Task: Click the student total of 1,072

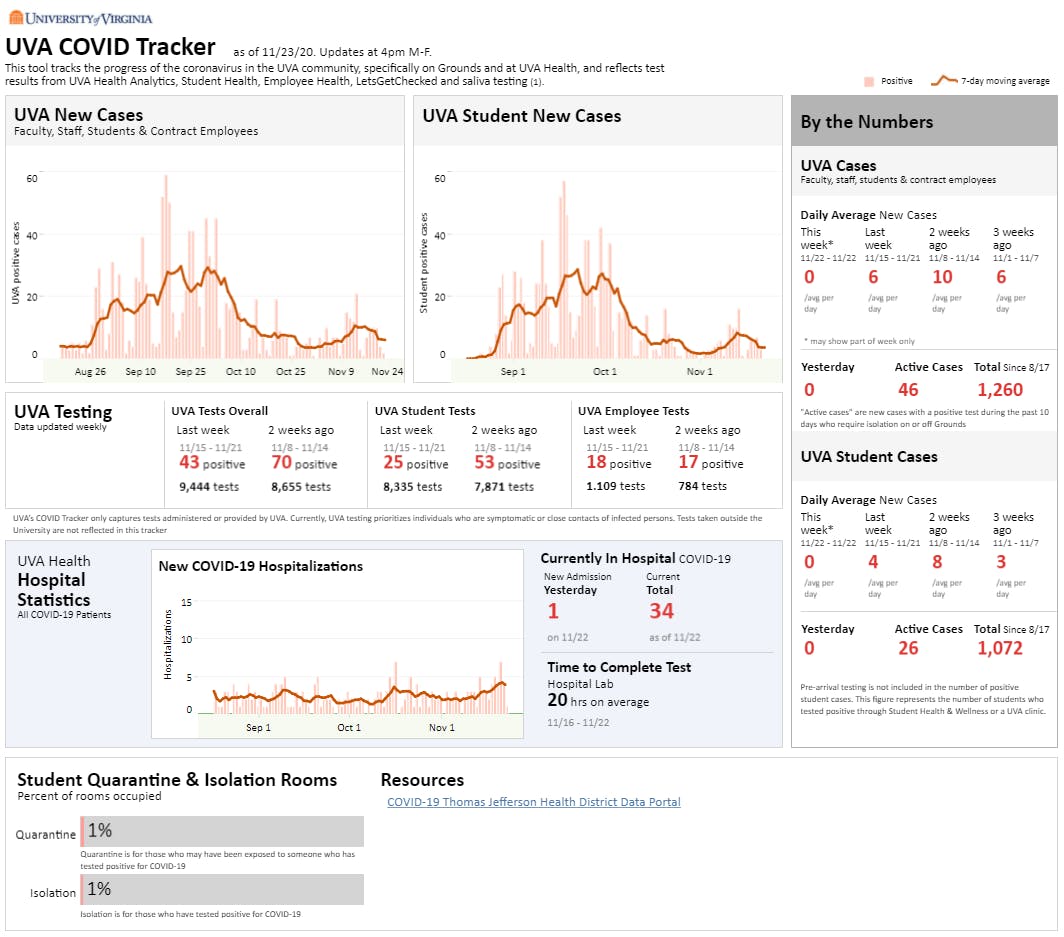Action: pos(1000,648)
